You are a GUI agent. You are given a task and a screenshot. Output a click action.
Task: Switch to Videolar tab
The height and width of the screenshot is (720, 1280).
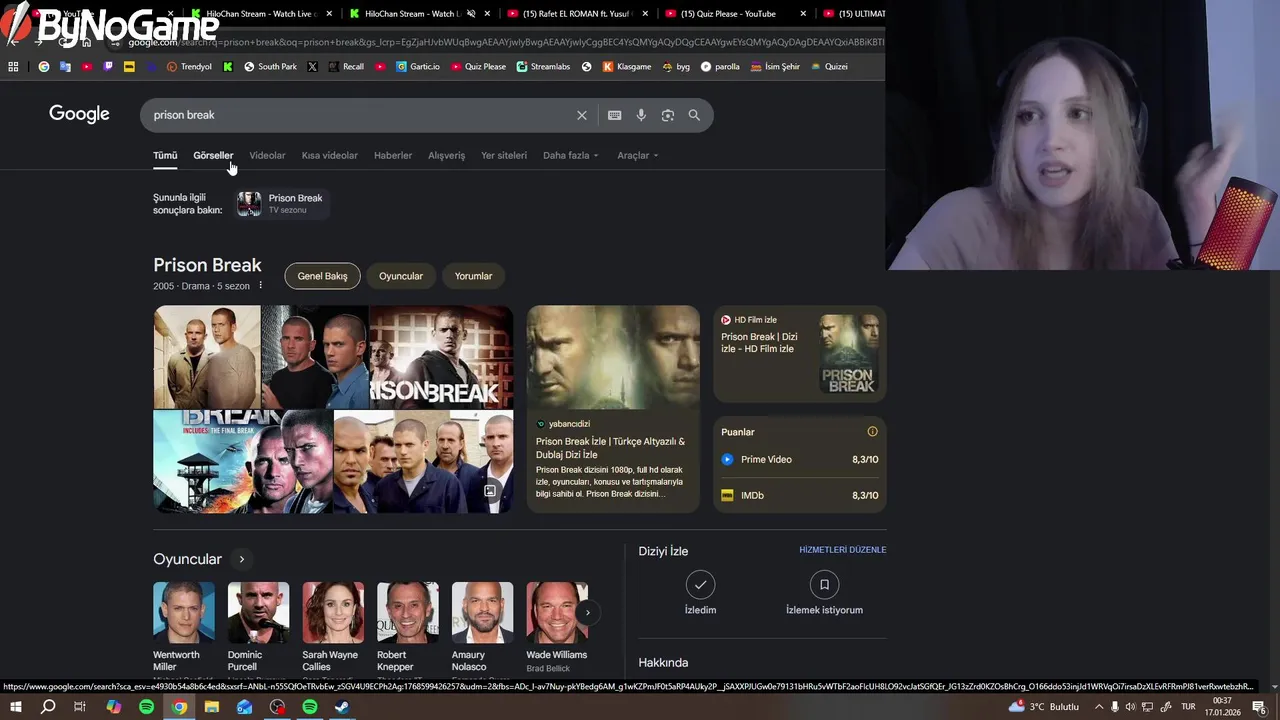point(267,155)
